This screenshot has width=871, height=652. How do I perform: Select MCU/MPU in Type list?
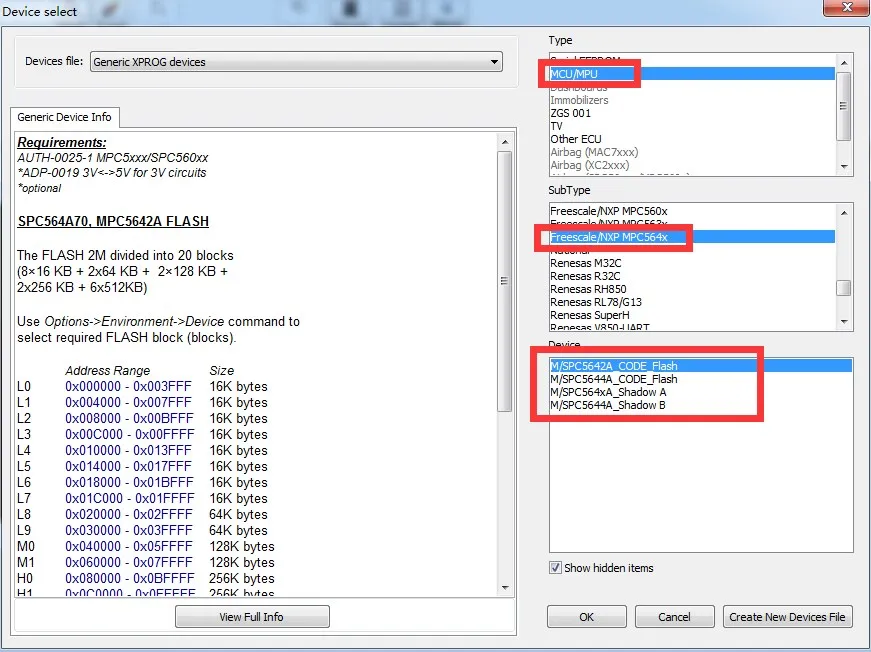point(692,74)
